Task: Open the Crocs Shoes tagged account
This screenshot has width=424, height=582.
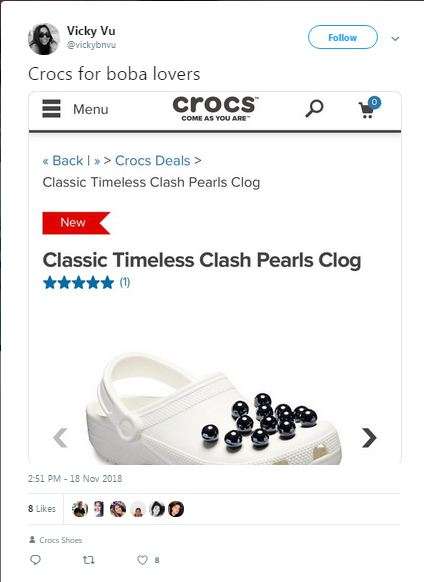Action: [61, 540]
